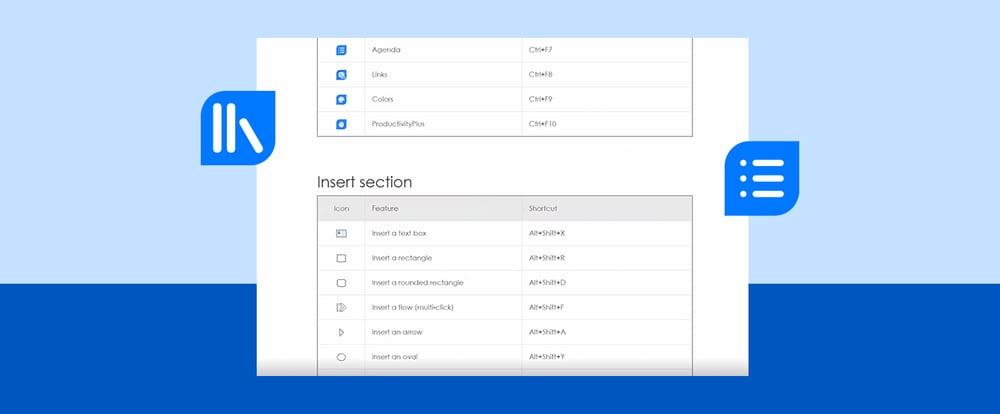Click the 'Alt+Shift+A' shortcut cell

coord(607,332)
